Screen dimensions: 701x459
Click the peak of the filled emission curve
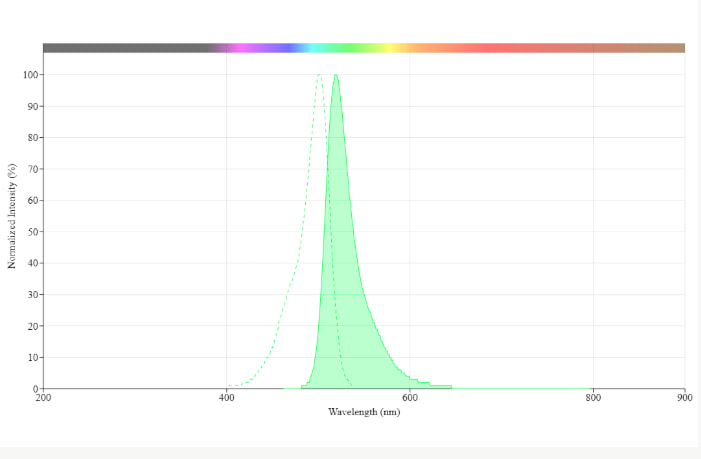(x=336, y=75)
